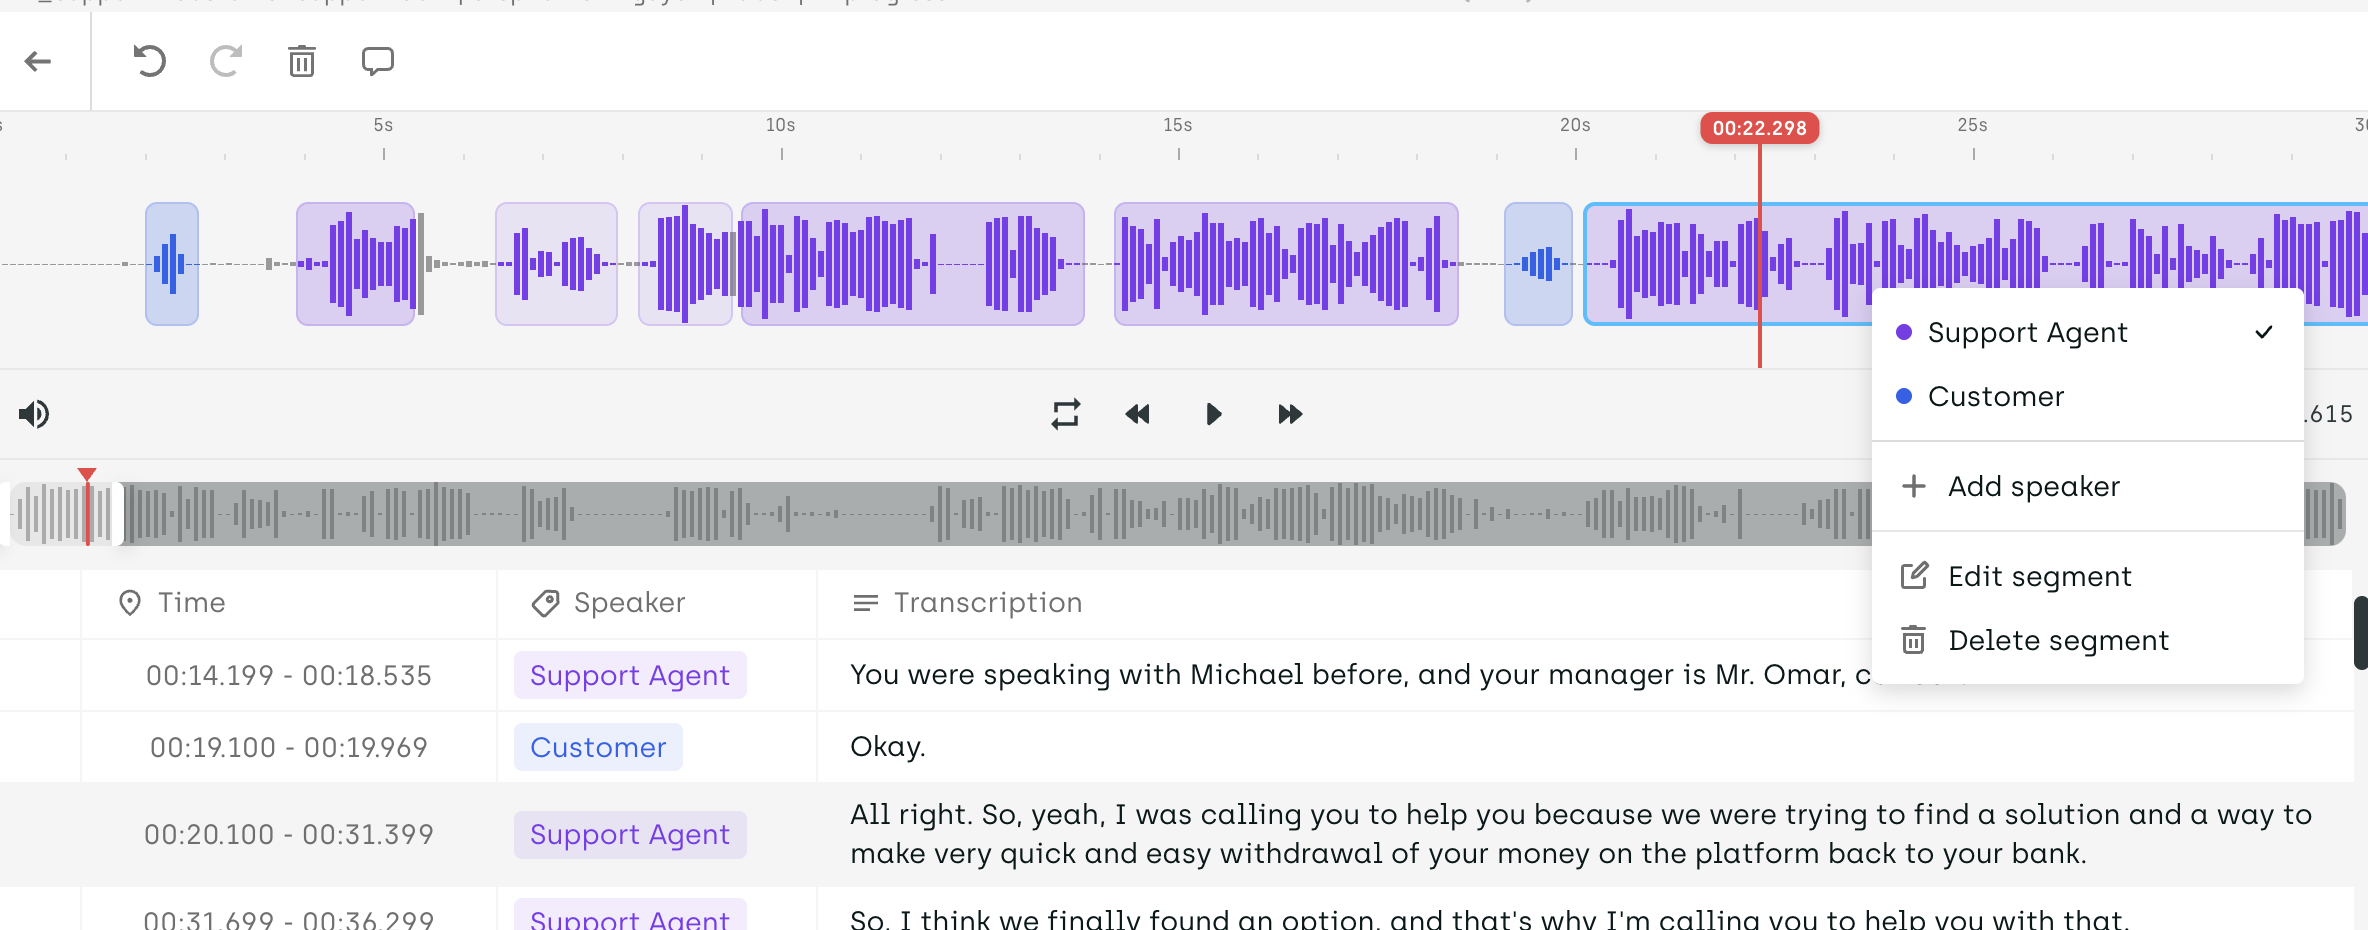Fast forward with the double-right arrow button
The width and height of the screenshot is (2368, 930).
pyautogui.click(x=1290, y=414)
